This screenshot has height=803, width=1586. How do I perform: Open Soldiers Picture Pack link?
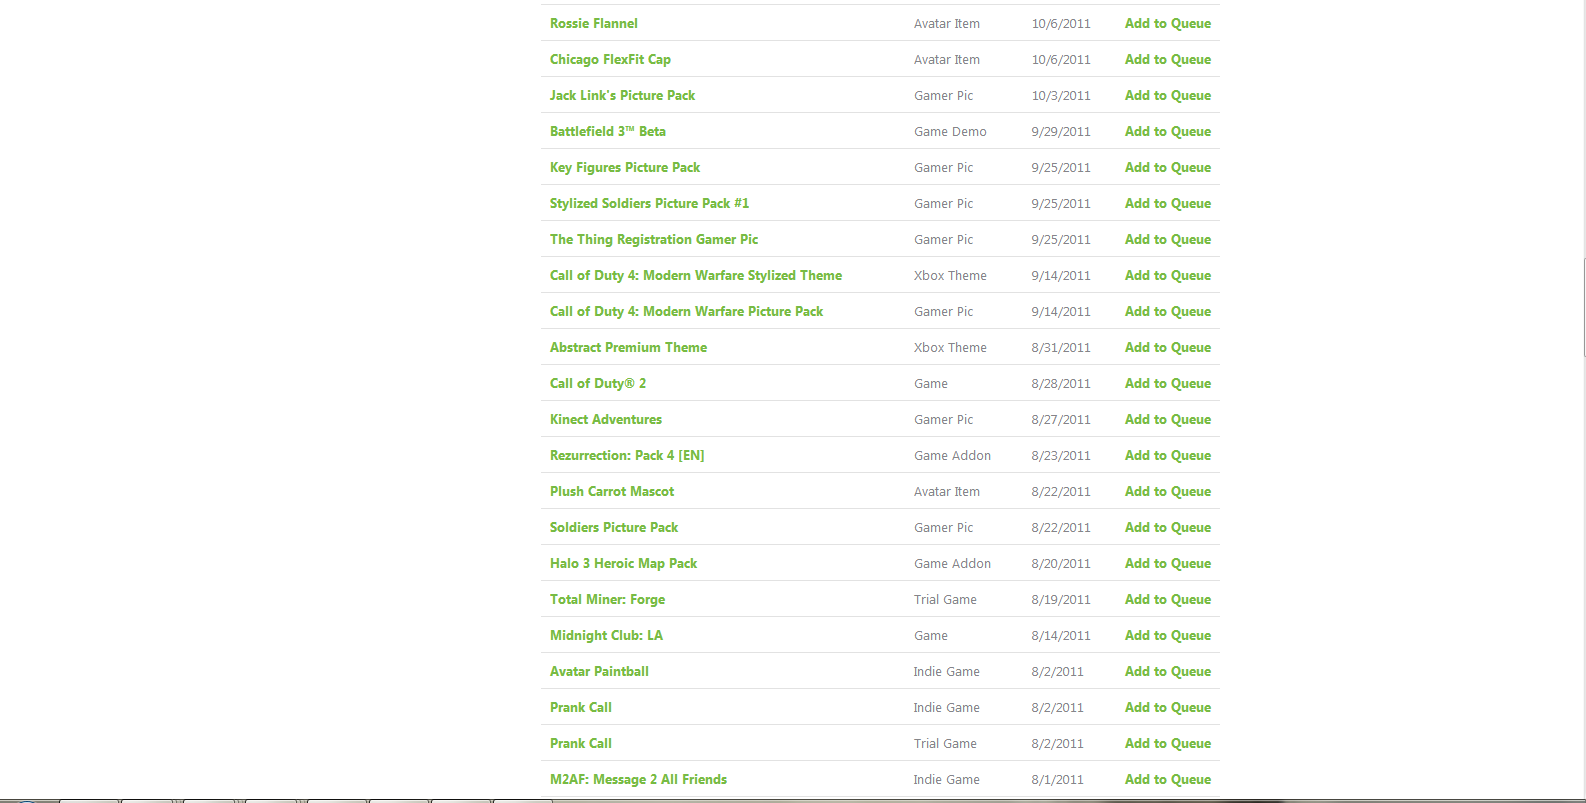(x=614, y=527)
